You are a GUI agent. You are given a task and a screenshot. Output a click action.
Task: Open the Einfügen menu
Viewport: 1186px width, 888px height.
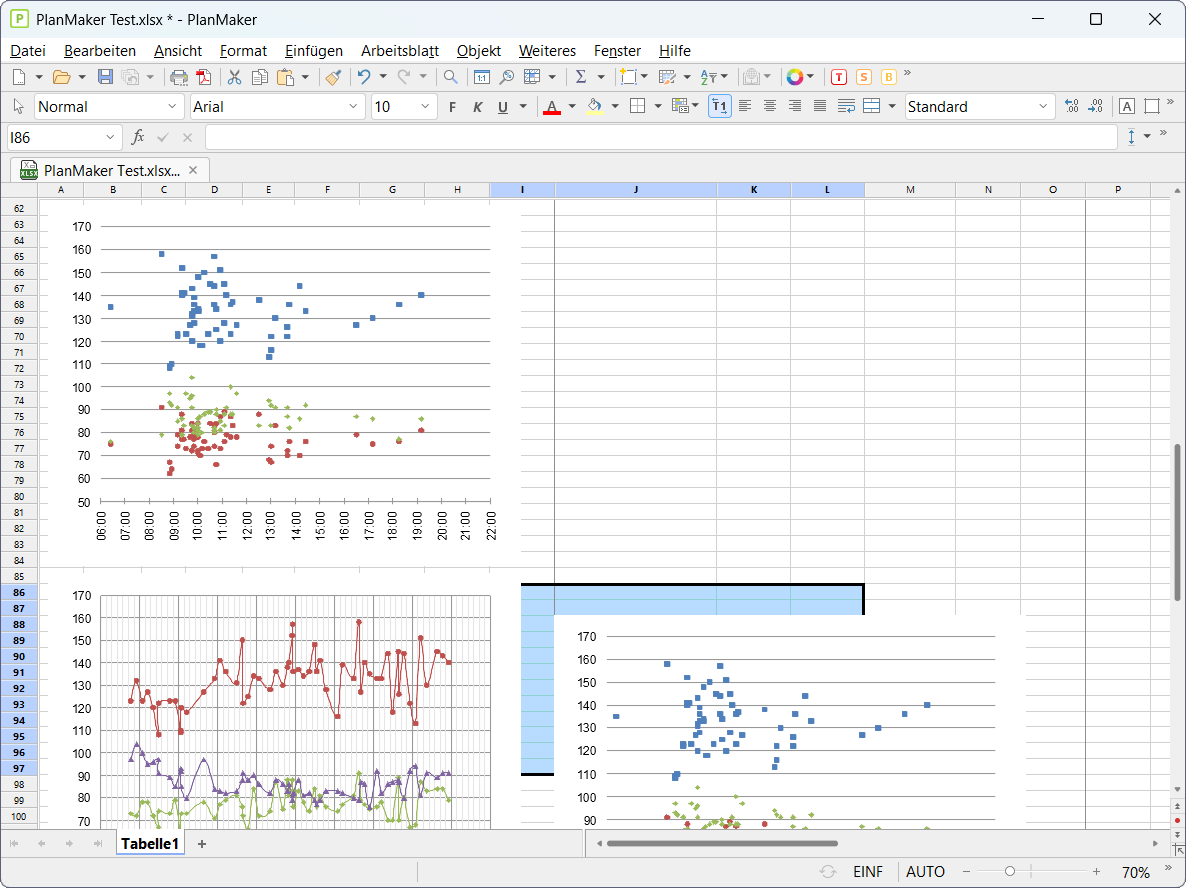[314, 51]
